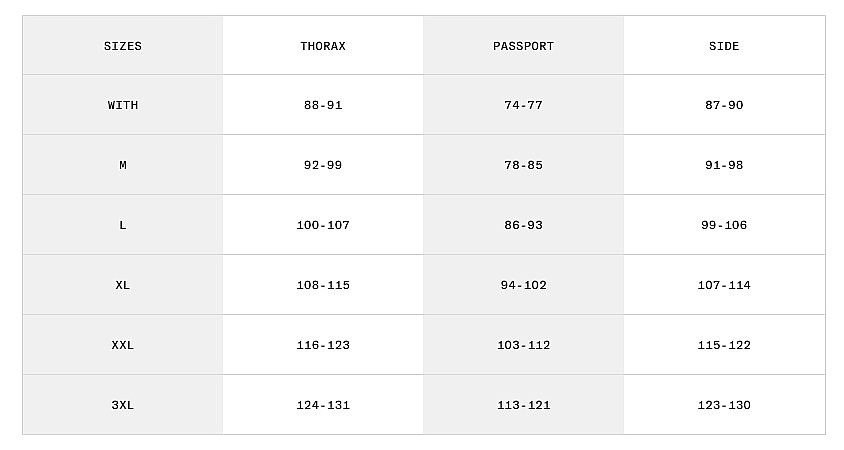Click the 88-91 thorax cell

tap(323, 105)
